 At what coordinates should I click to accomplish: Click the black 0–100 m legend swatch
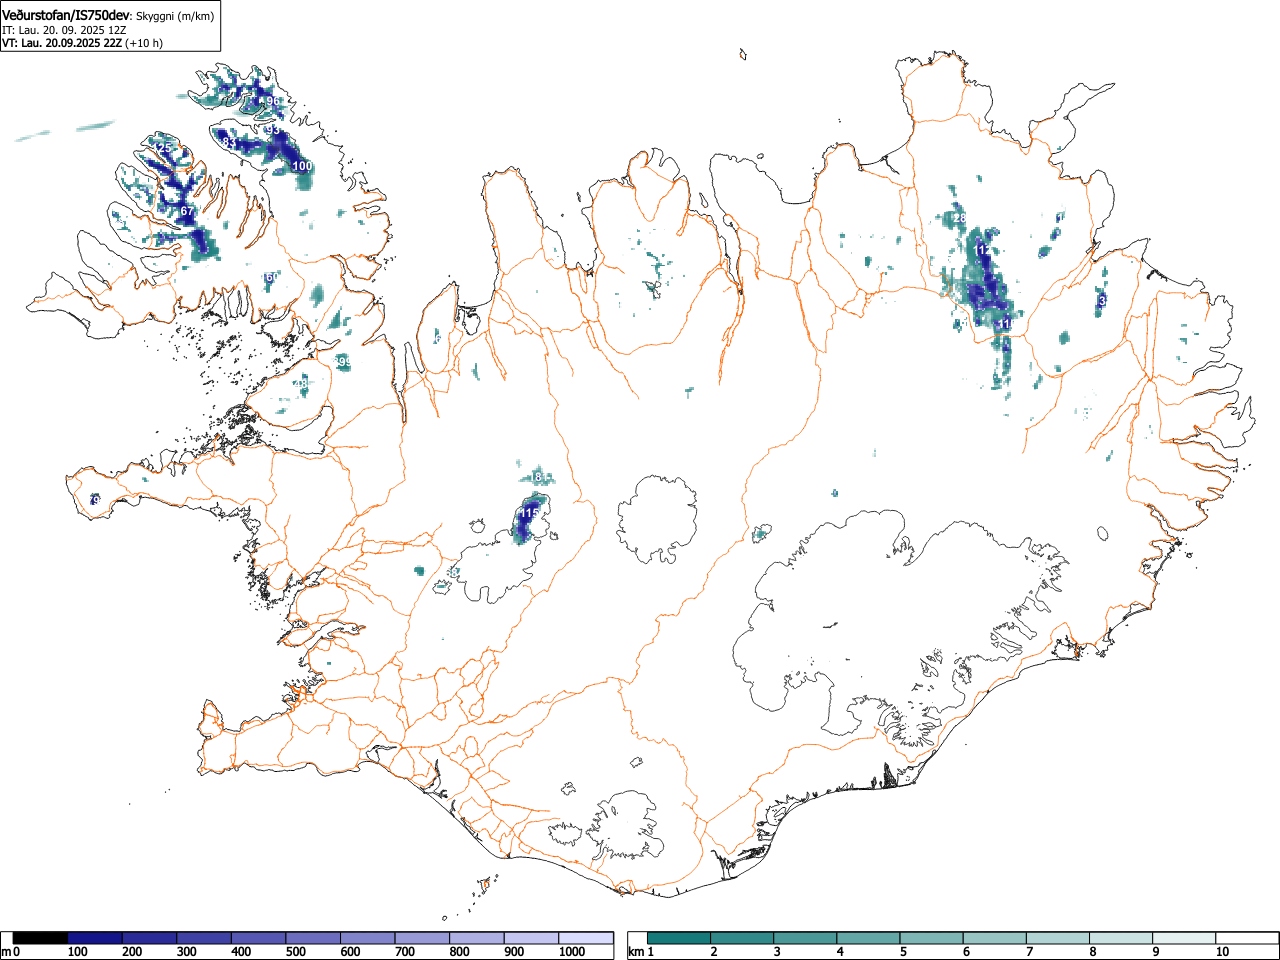(x=40, y=938)
